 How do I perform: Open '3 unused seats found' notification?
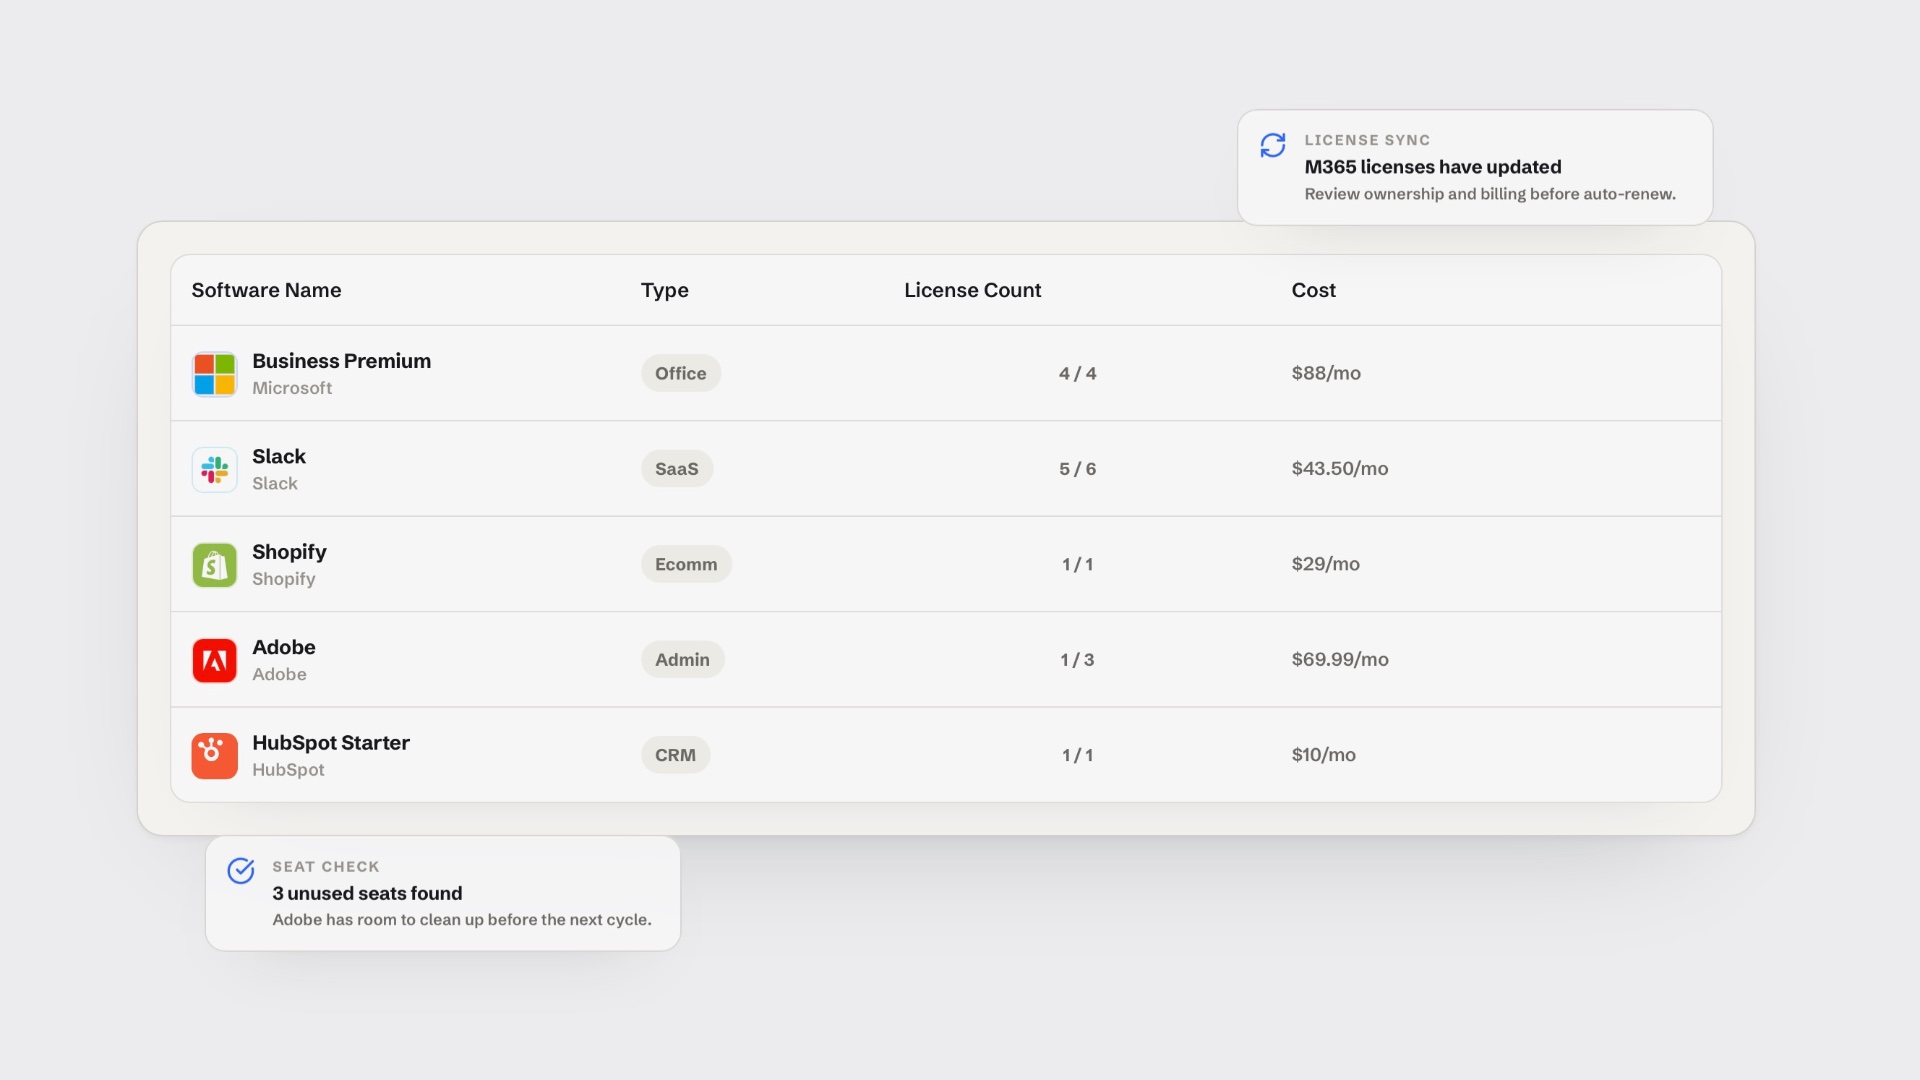(x=443, y=893)
